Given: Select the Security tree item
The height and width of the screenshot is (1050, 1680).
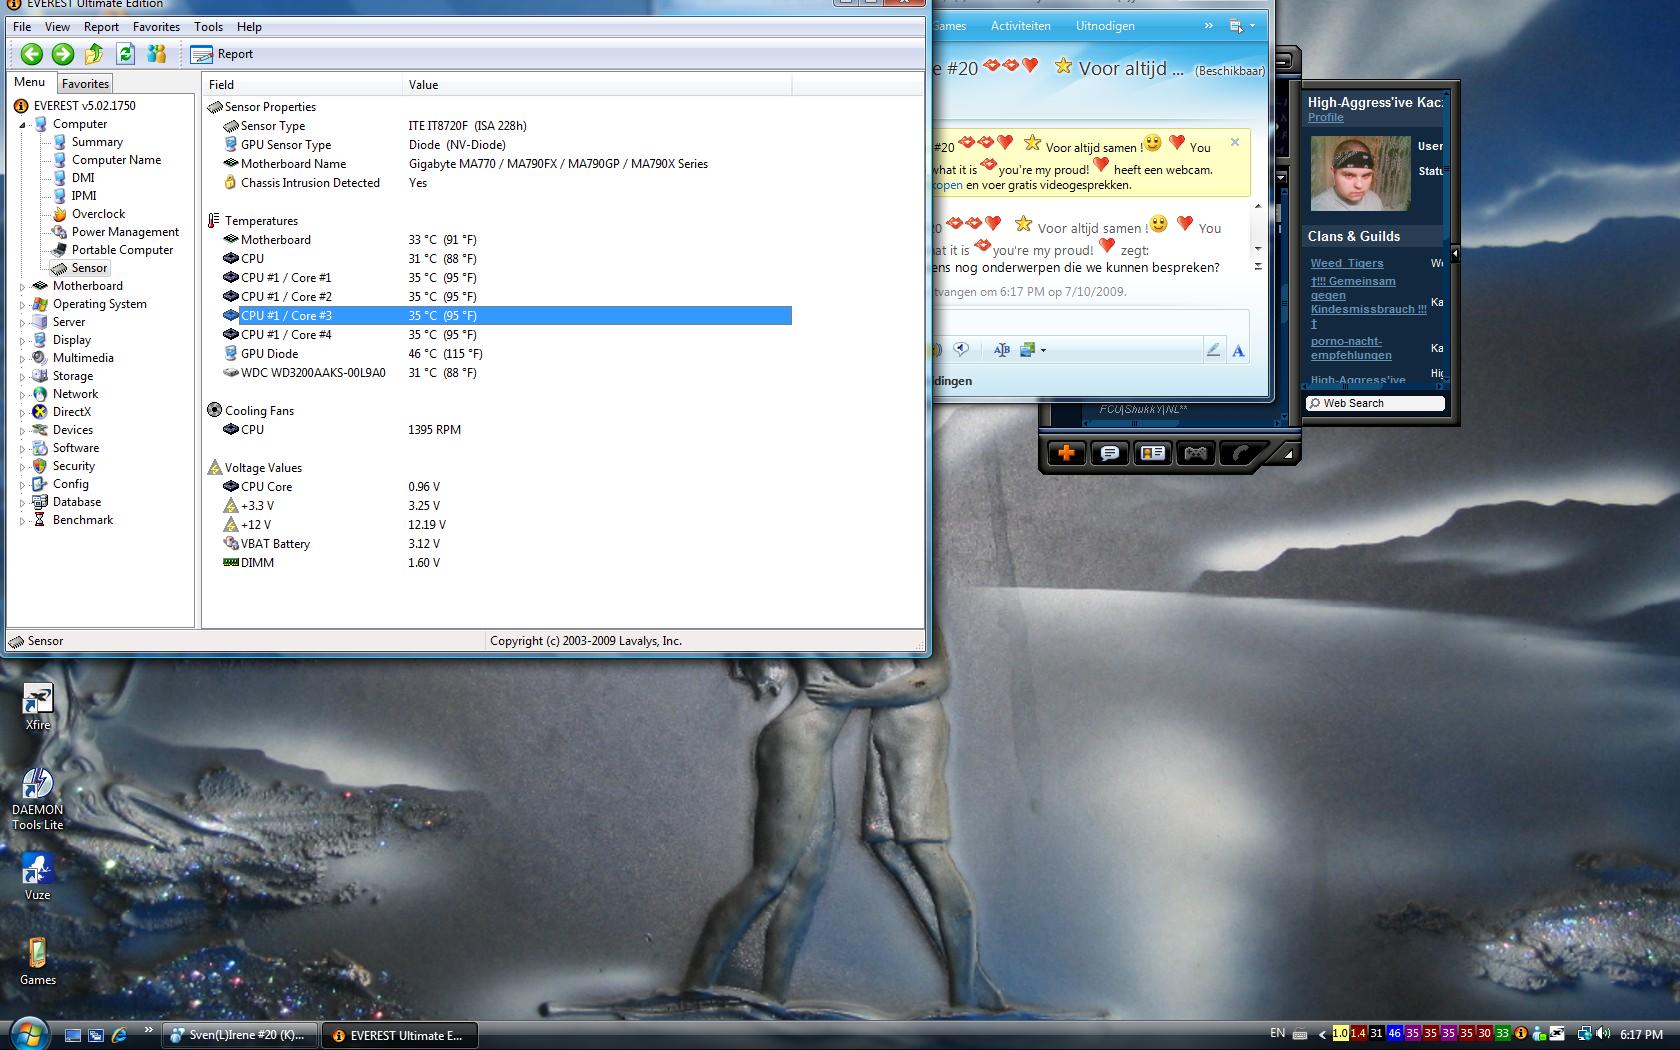Looking at the screenshot, I should (x=74, y=466).
